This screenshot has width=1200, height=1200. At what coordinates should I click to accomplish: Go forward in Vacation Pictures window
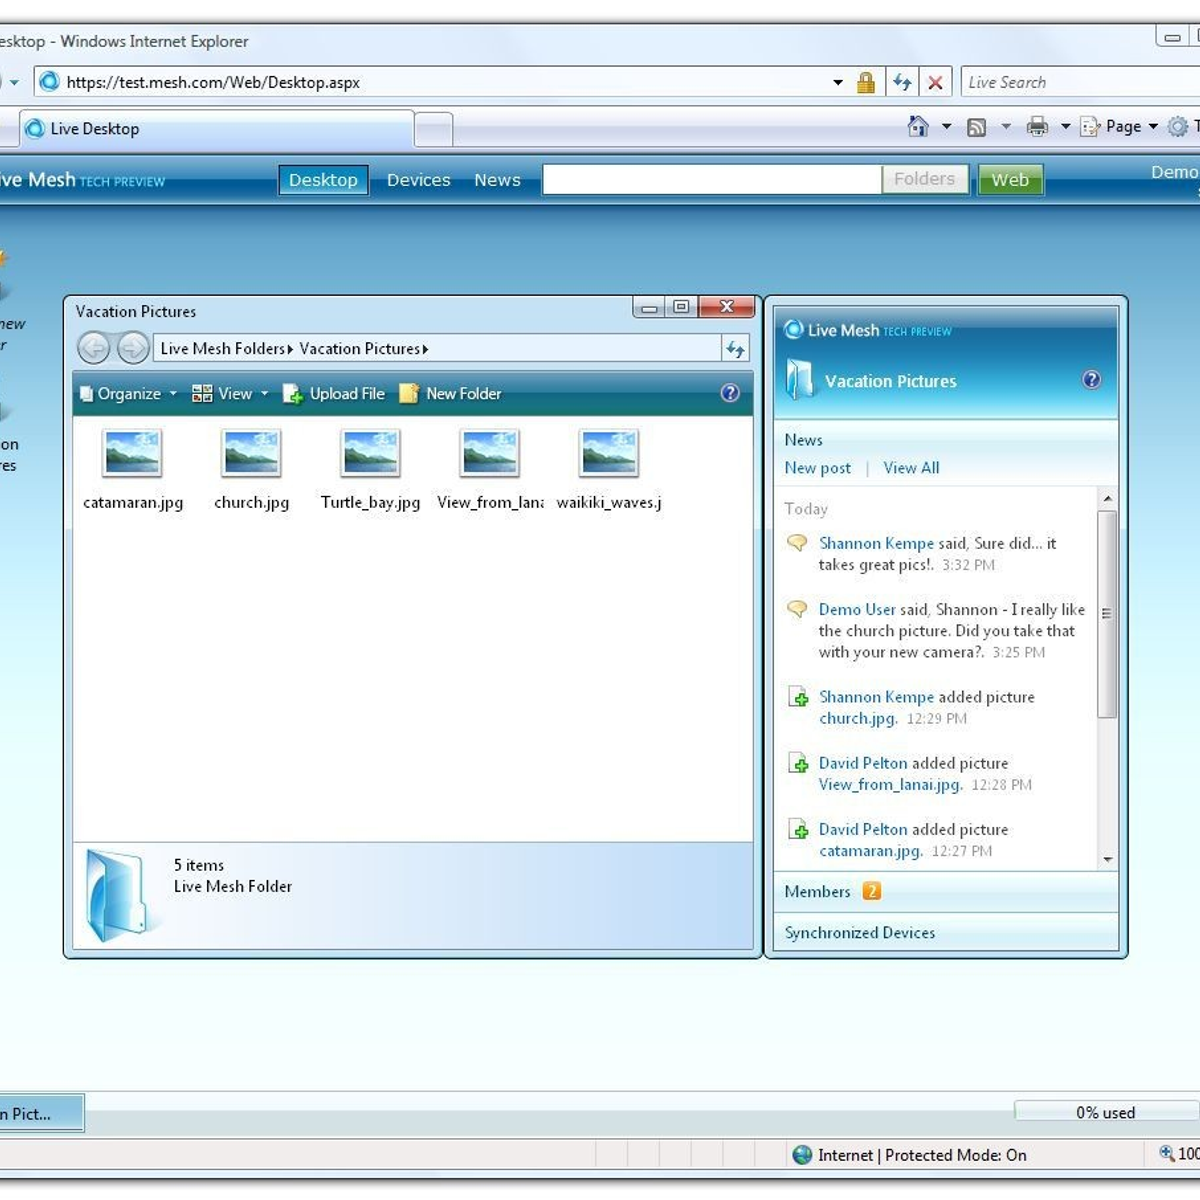(x=133, y=348)
